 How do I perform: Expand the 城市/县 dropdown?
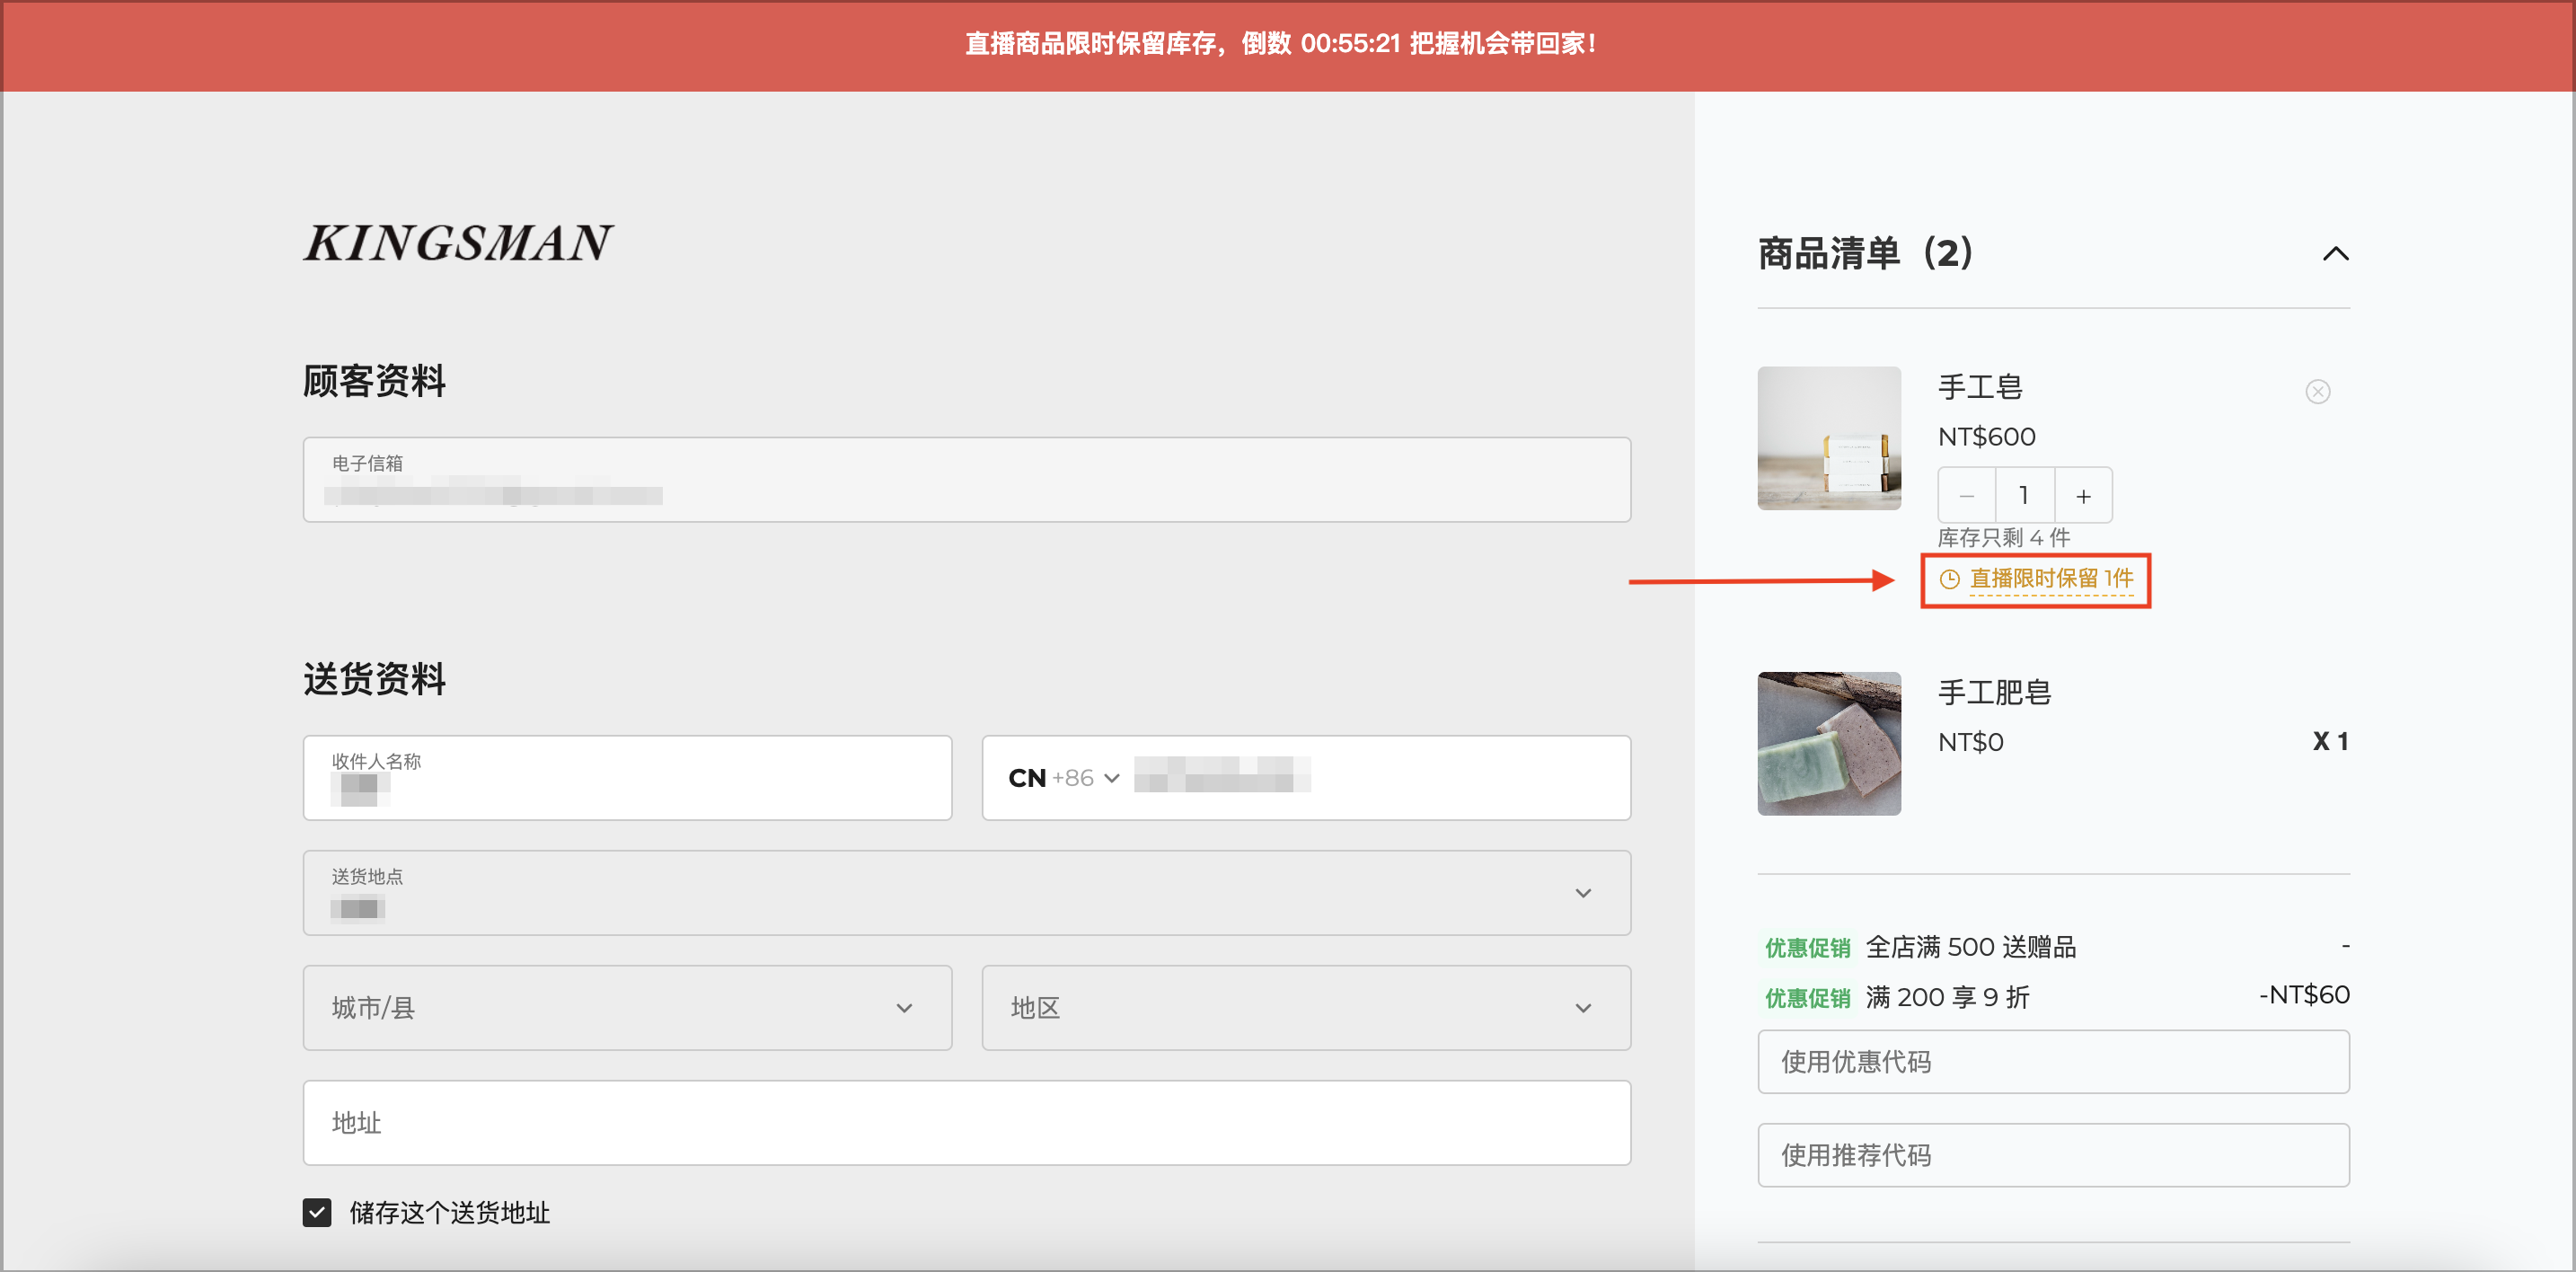point(628,1007)
